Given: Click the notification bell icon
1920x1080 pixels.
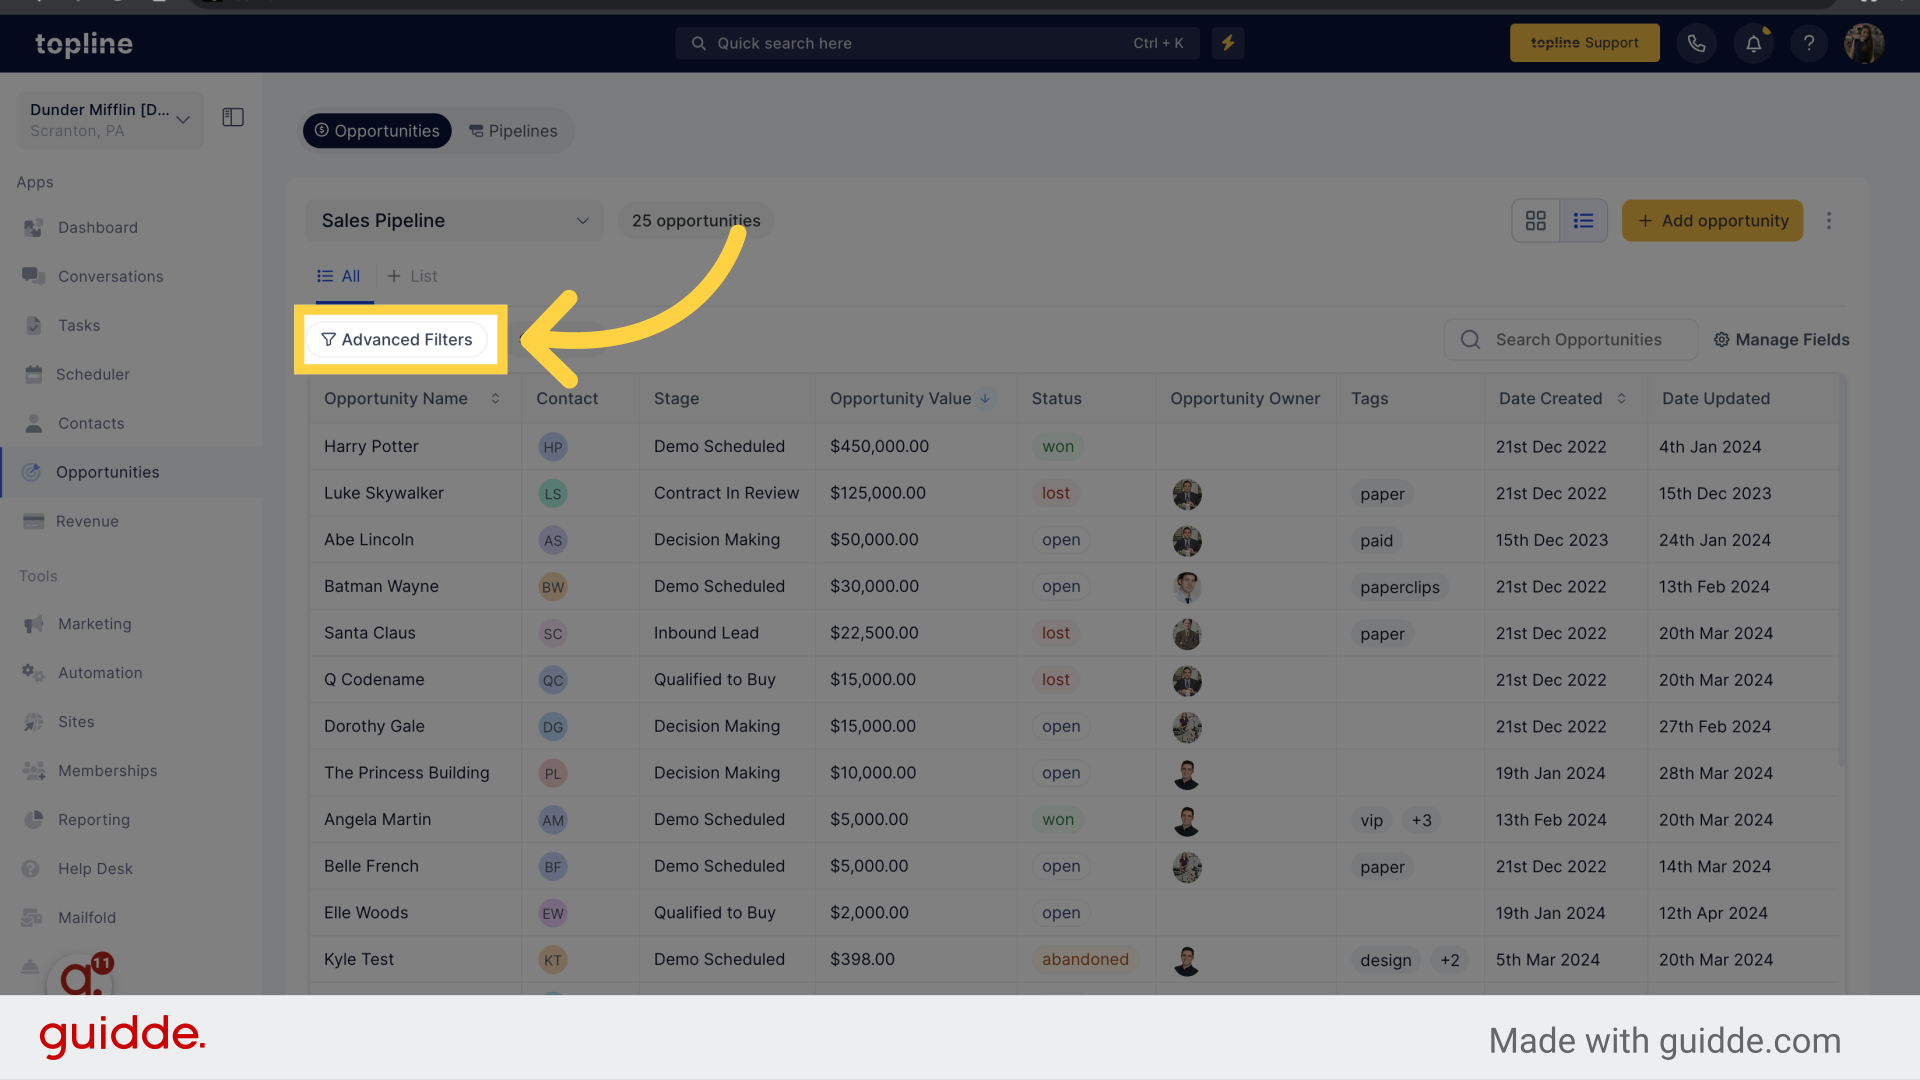Looking at the screenshot, I should coord(1754,44).
